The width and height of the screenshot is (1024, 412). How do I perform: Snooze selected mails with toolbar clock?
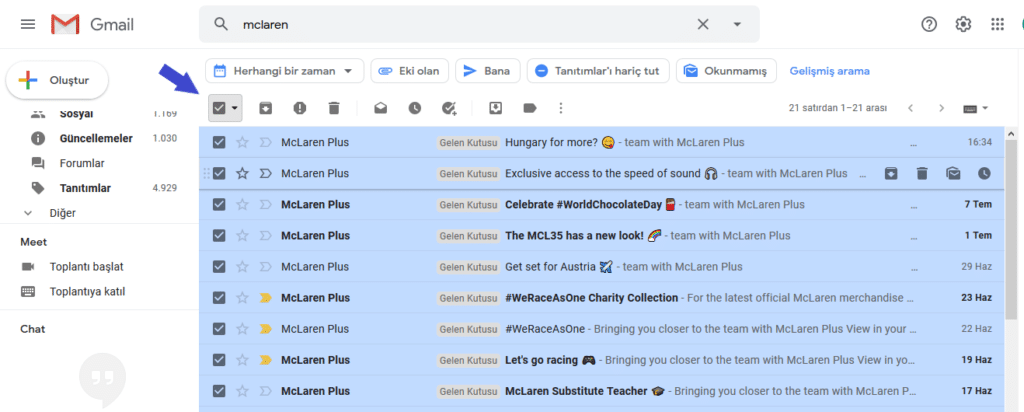415,108
